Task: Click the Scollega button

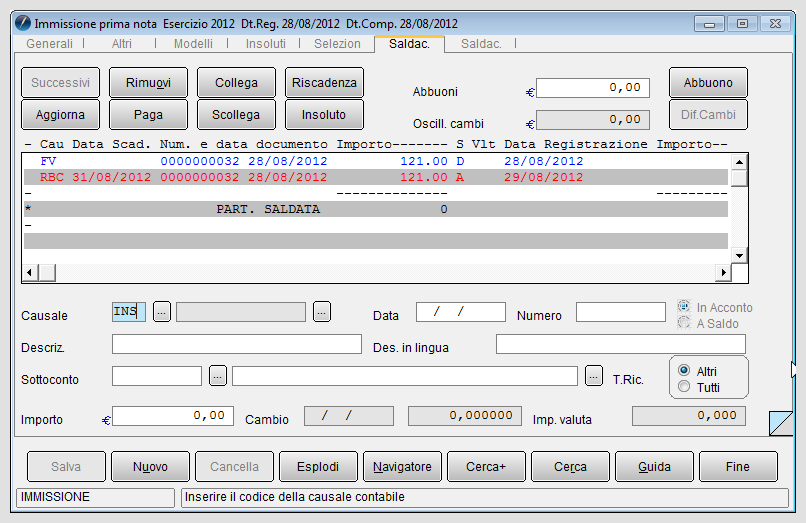Action: point(236,114)
